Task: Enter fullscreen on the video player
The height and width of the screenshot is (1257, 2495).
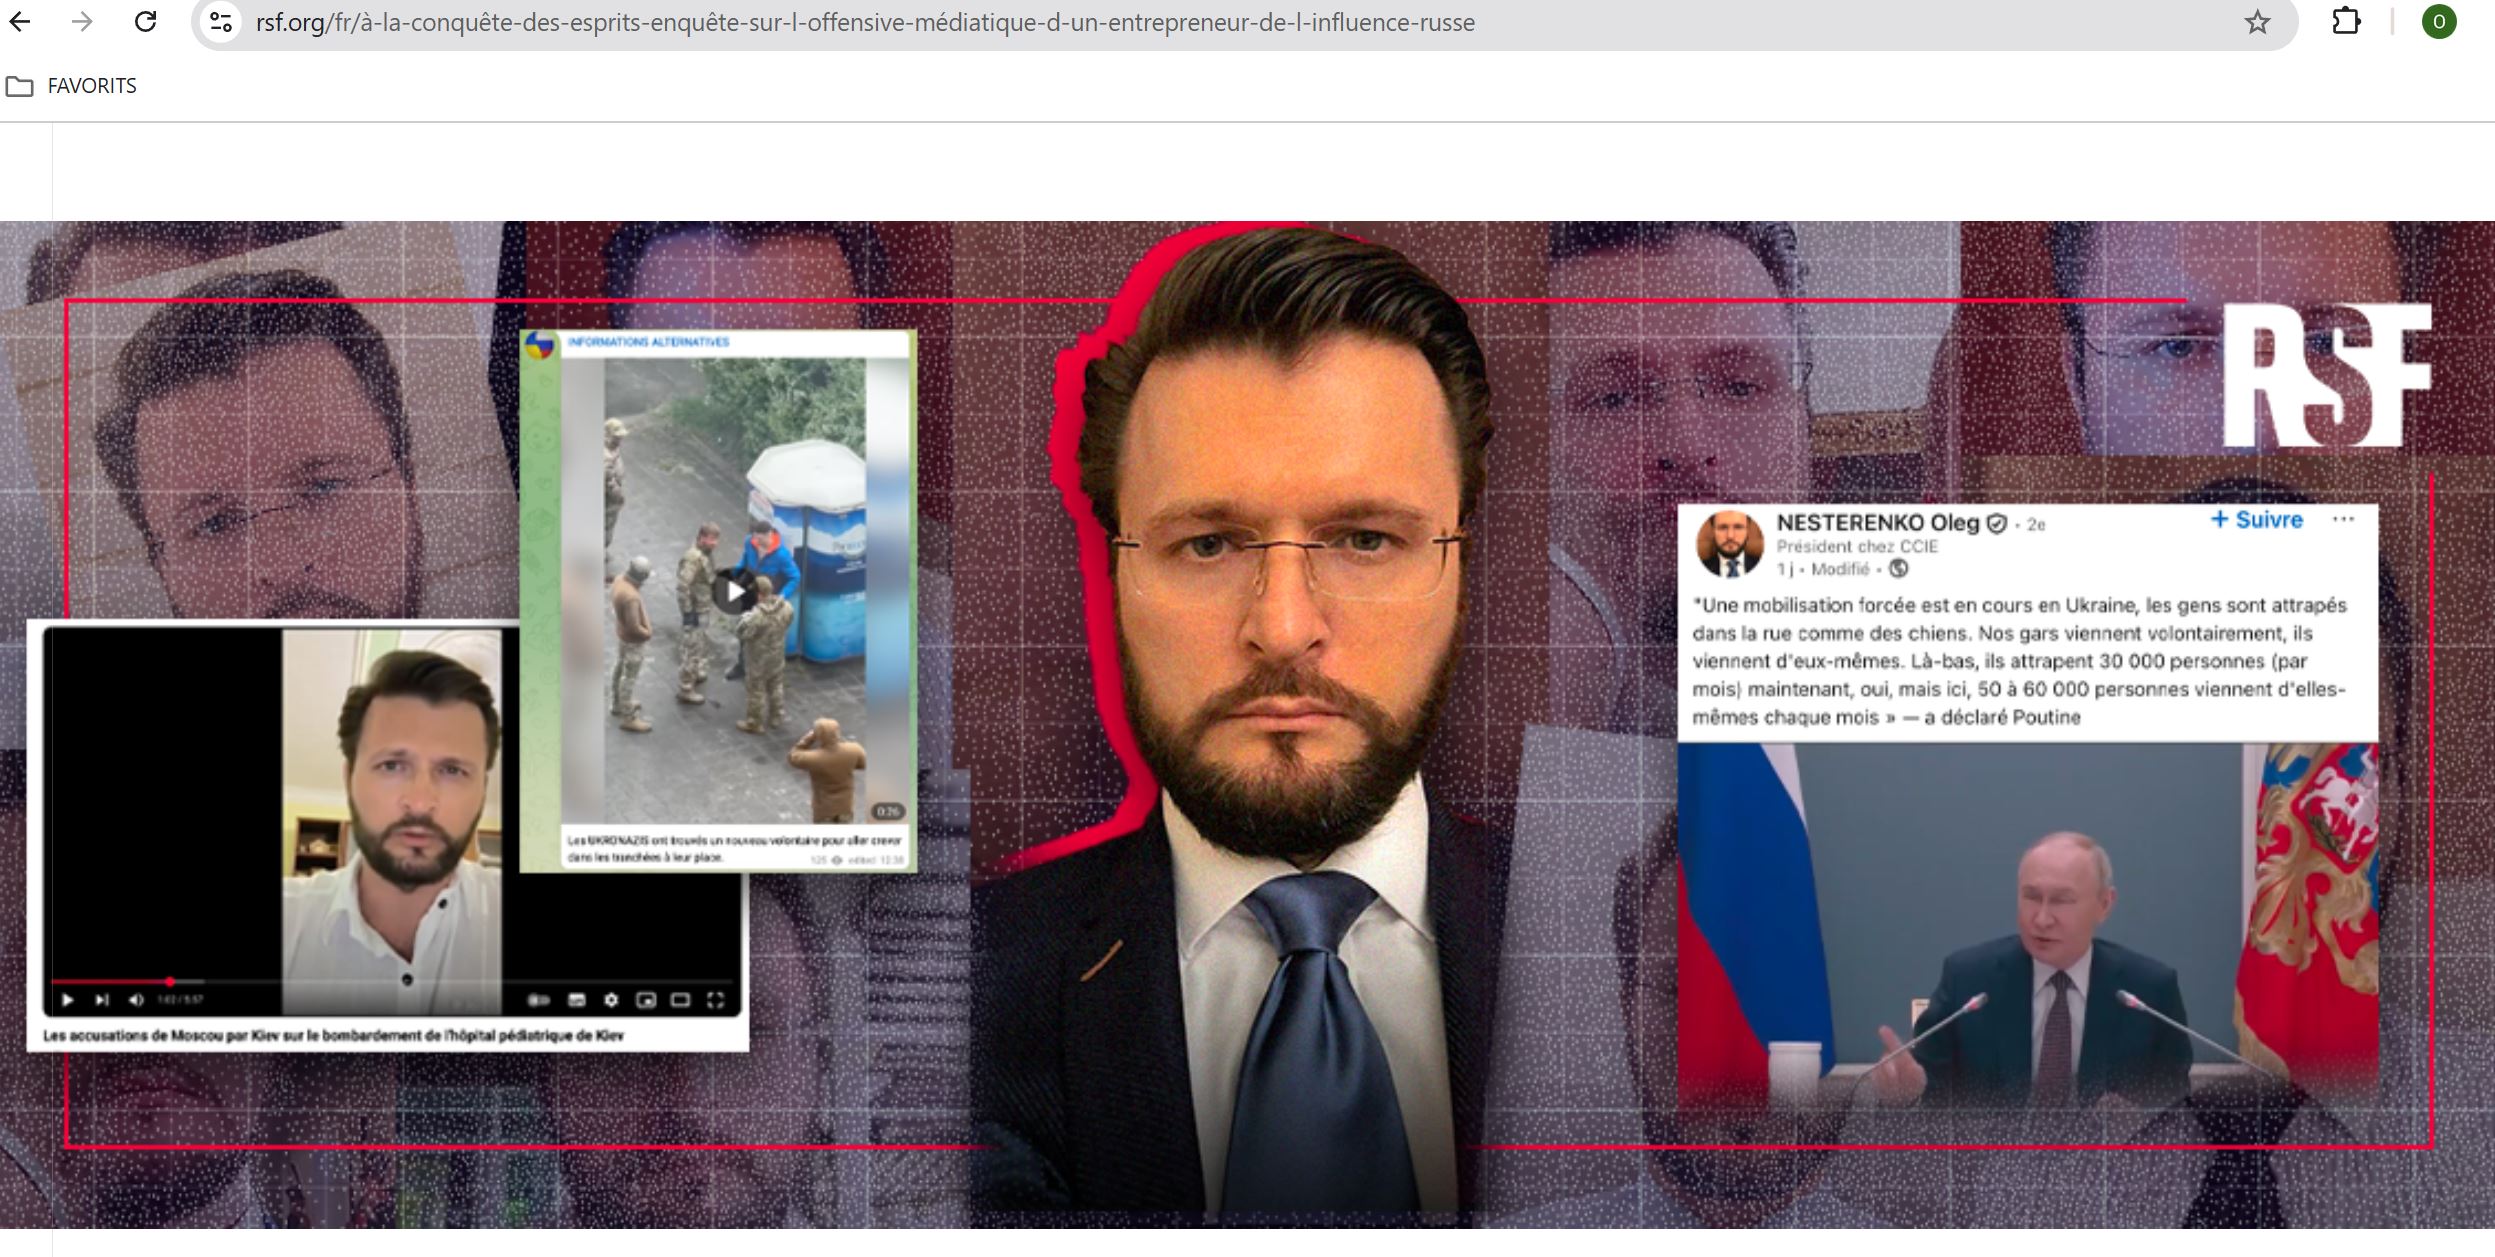Action: pyautogui.click(x=715, y=1000)
